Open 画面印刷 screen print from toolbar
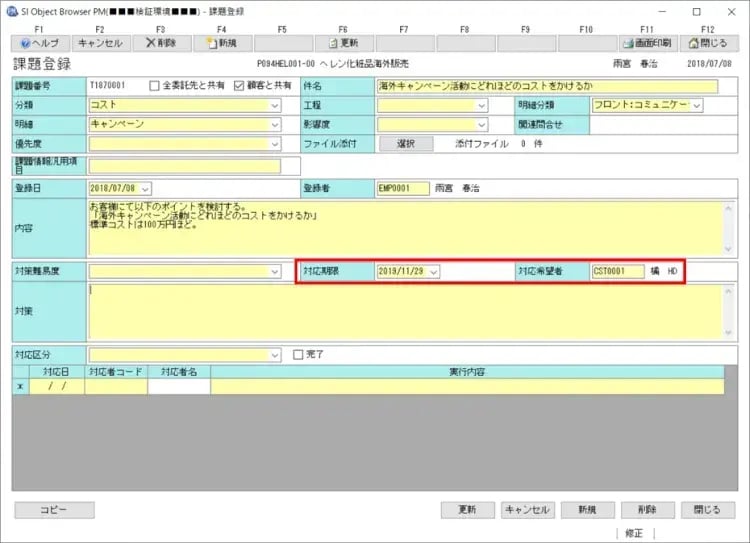The width and height of the screenshot is (750, 543). pyautogui.click(x=646, y=43)
